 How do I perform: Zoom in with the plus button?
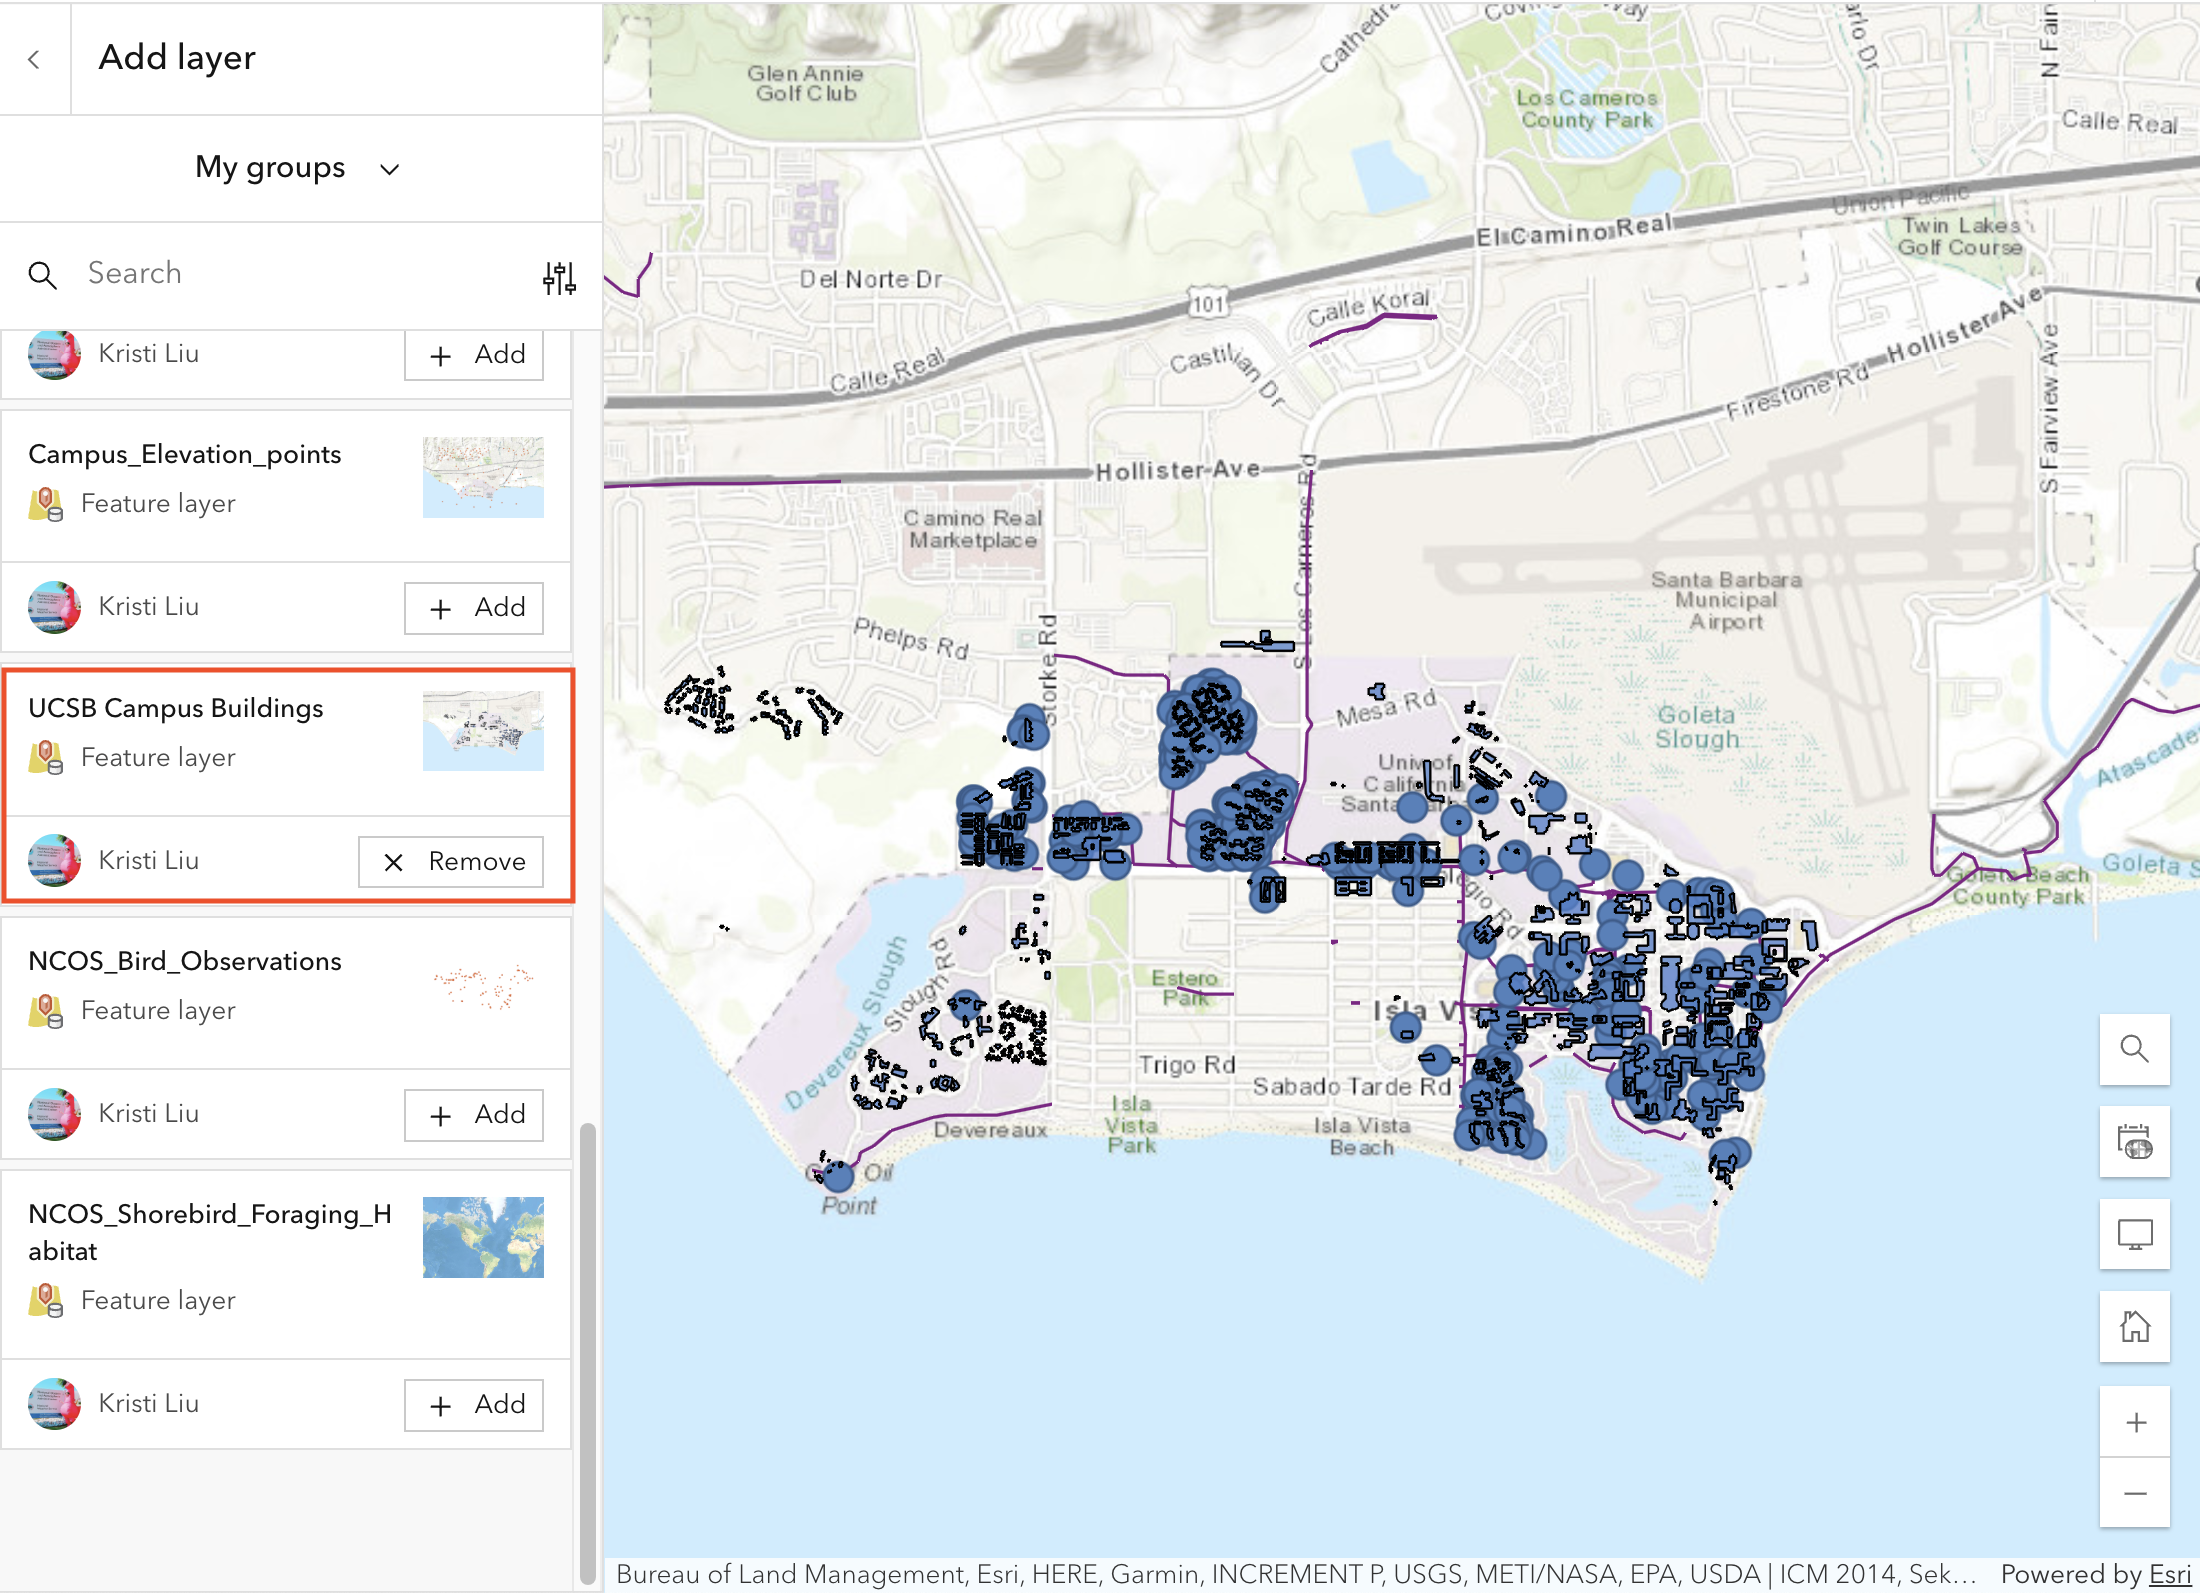(x=2134, y=1422)
